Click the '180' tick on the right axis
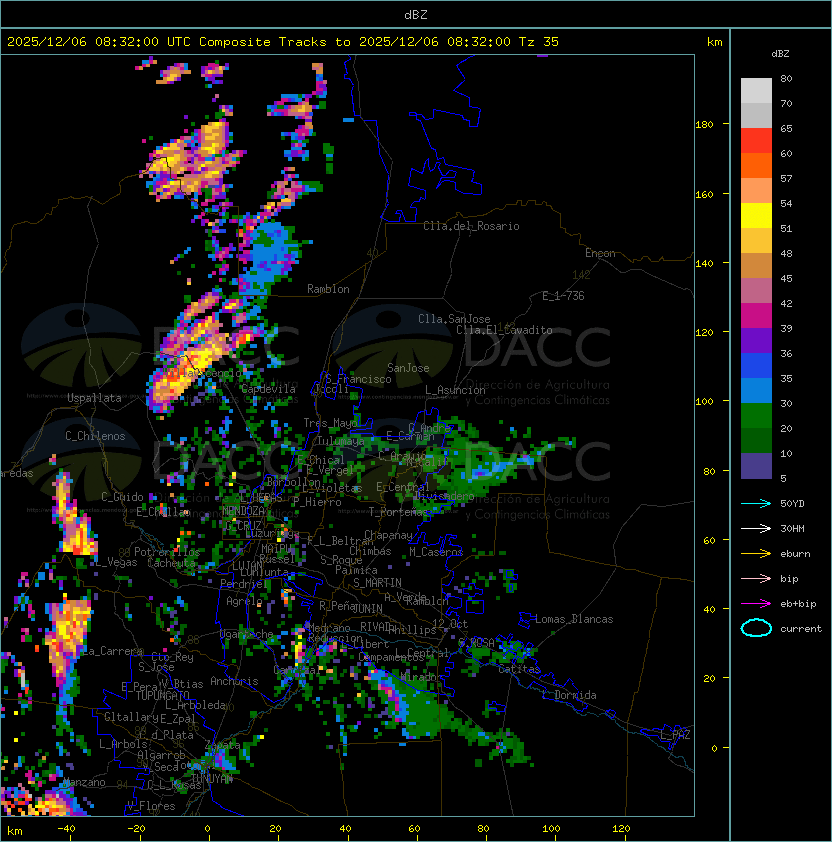The height and width of the screenshot is (842, 832). [x=704, y=125]
